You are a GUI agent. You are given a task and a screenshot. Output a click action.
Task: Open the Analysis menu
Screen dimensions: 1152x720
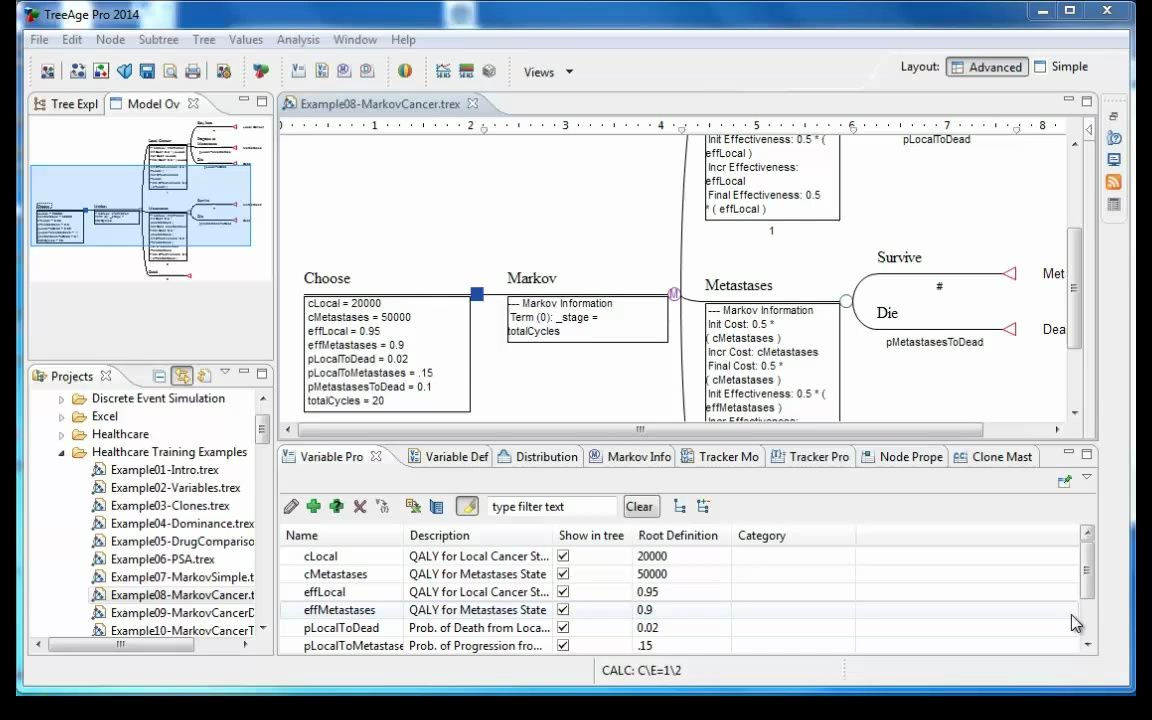[x=297, y=39]
